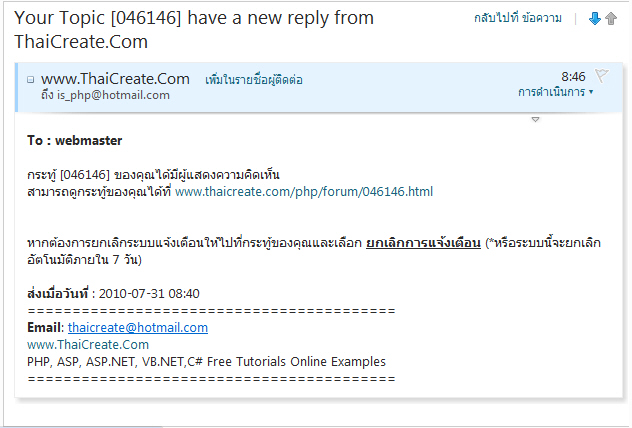This screenshot has height=428, width=632.
Task: Flag this message from ThaiCreate
Action: [601, 75]
